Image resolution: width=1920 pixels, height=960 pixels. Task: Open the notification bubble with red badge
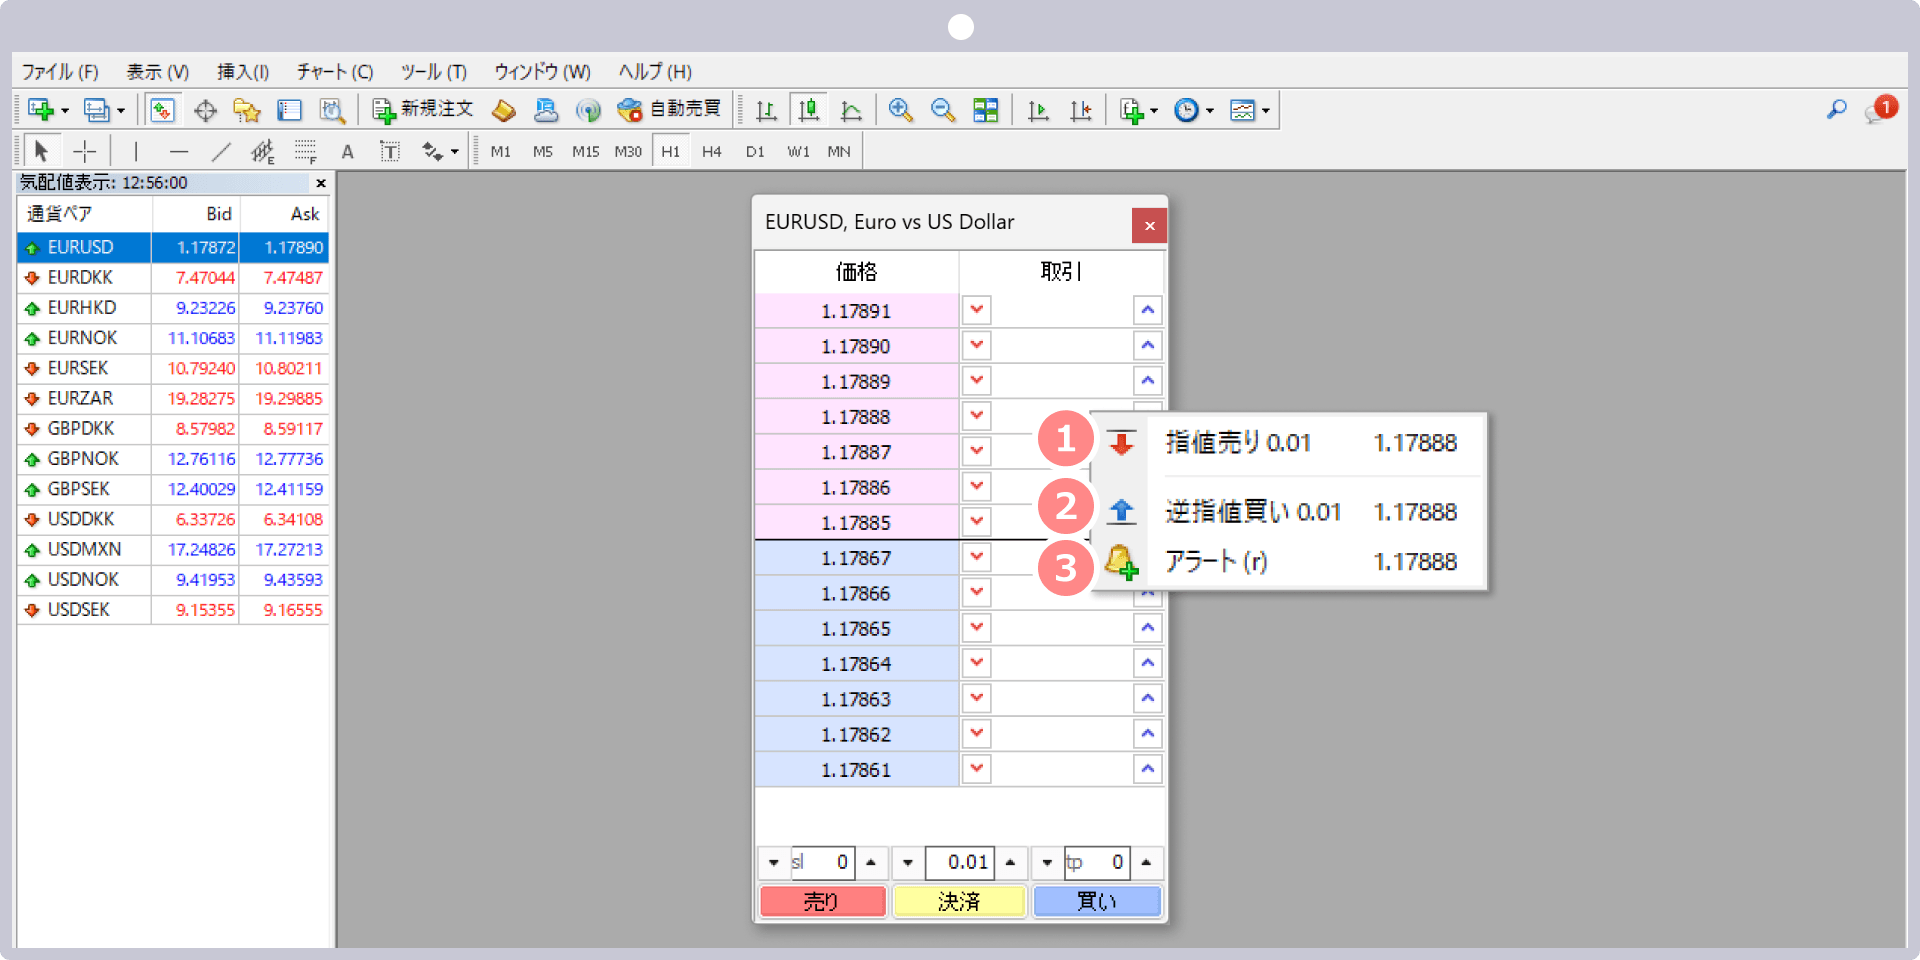point(1878,110)
